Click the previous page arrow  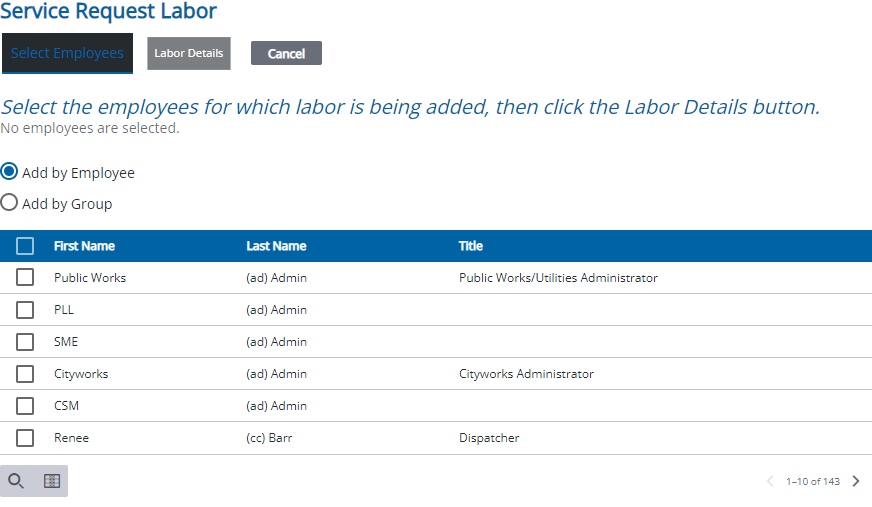[x=770, y=481]
